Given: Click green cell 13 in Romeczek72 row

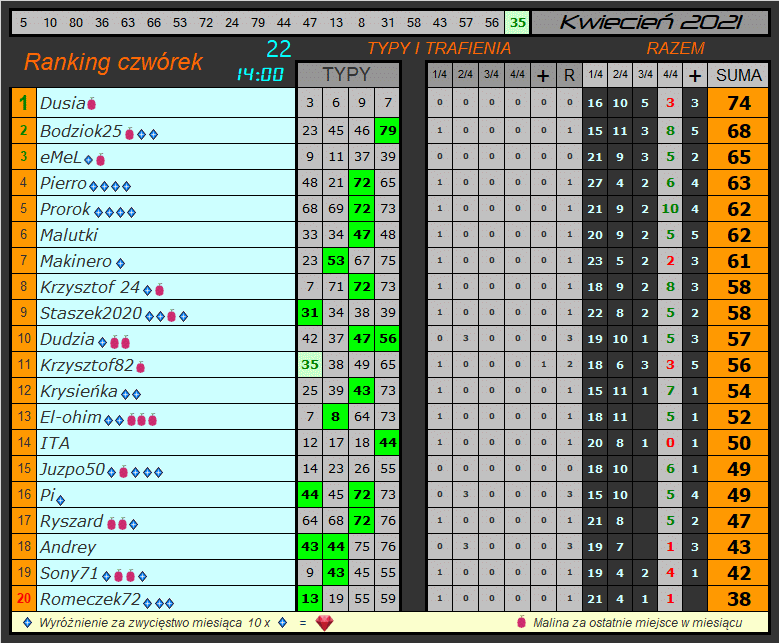Looking at the screenshot, I should pos(310,599).
